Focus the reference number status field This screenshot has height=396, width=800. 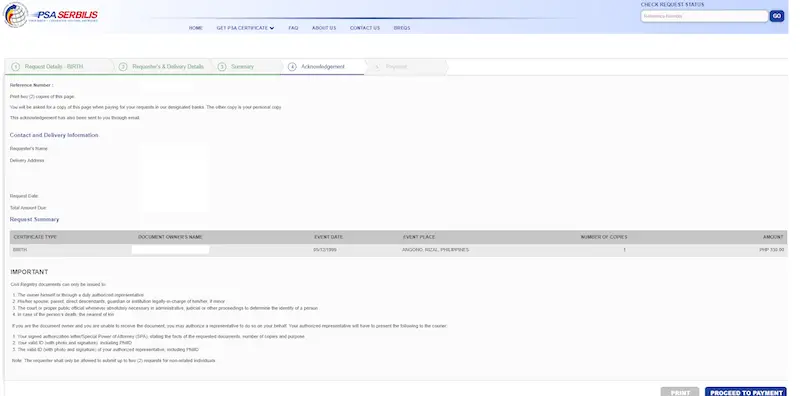pos(704,16)
